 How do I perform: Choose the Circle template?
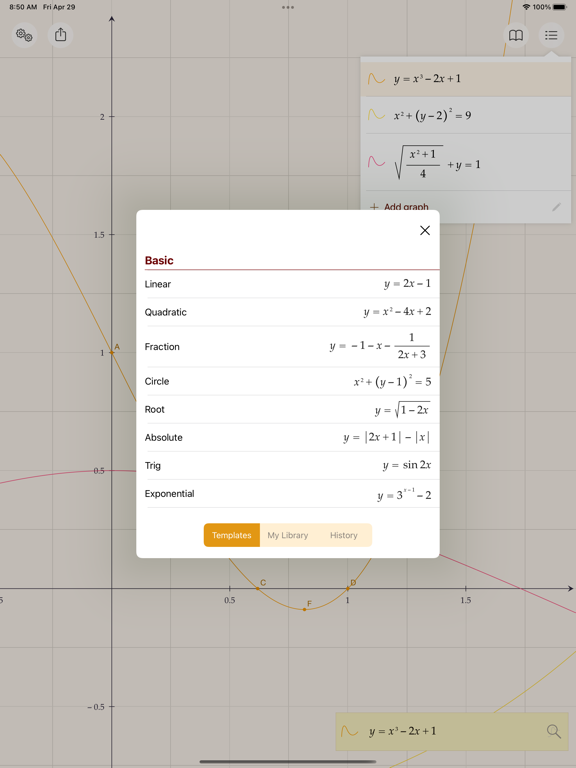[x=288, y=382]
